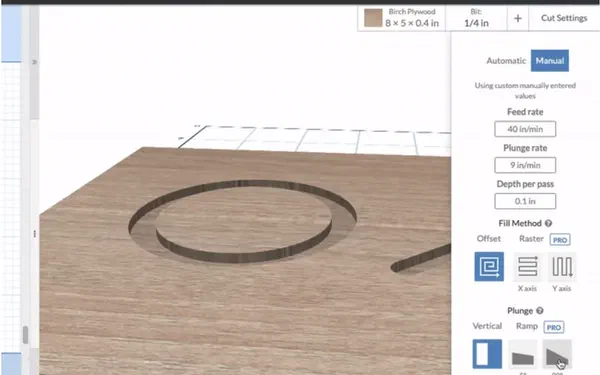Viewport: 600px width, 375px height.
Task: Click the PRO badge next to Raster
Action: point(560,240)
